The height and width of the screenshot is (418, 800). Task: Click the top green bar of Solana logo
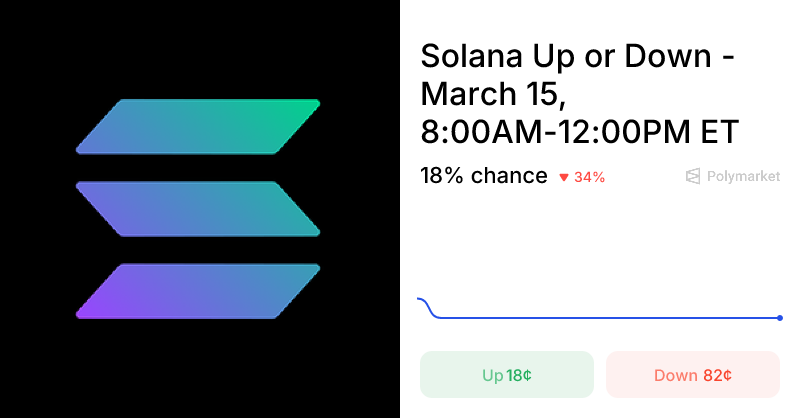(x=198, y=126)
